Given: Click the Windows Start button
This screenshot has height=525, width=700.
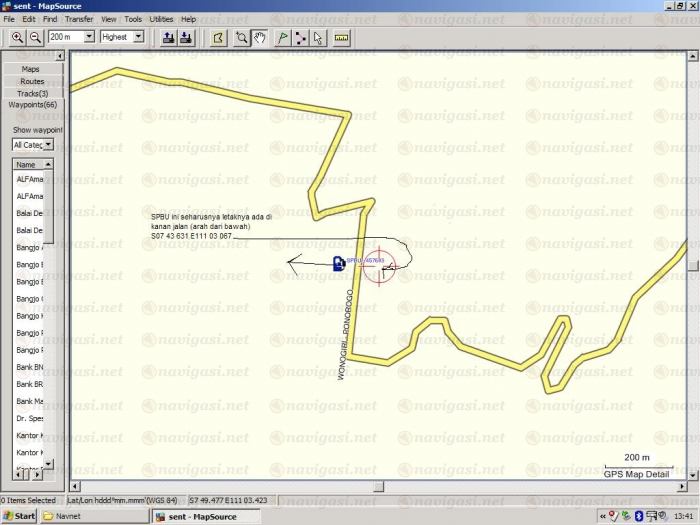Looking at the screenshot, I should [x=19, y=516].
